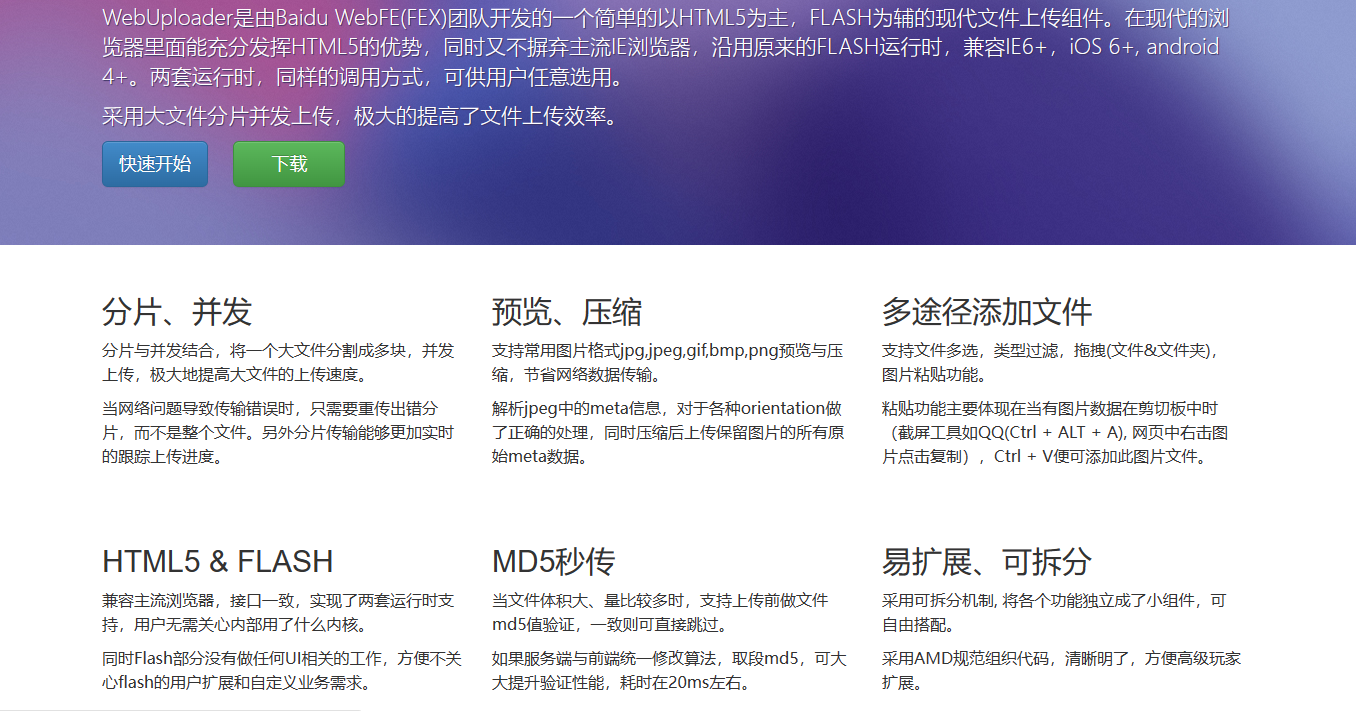Click paragraph starting with 支持常用图片格式
The width and height of the screenshot is (1356, 711).
[667, 363]
